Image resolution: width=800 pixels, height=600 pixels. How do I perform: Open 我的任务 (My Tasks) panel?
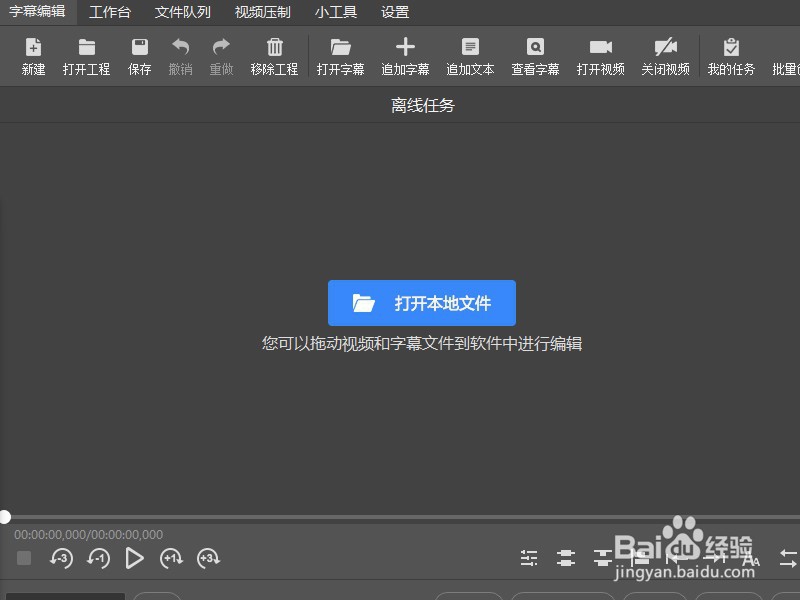[x=731, y=55]
